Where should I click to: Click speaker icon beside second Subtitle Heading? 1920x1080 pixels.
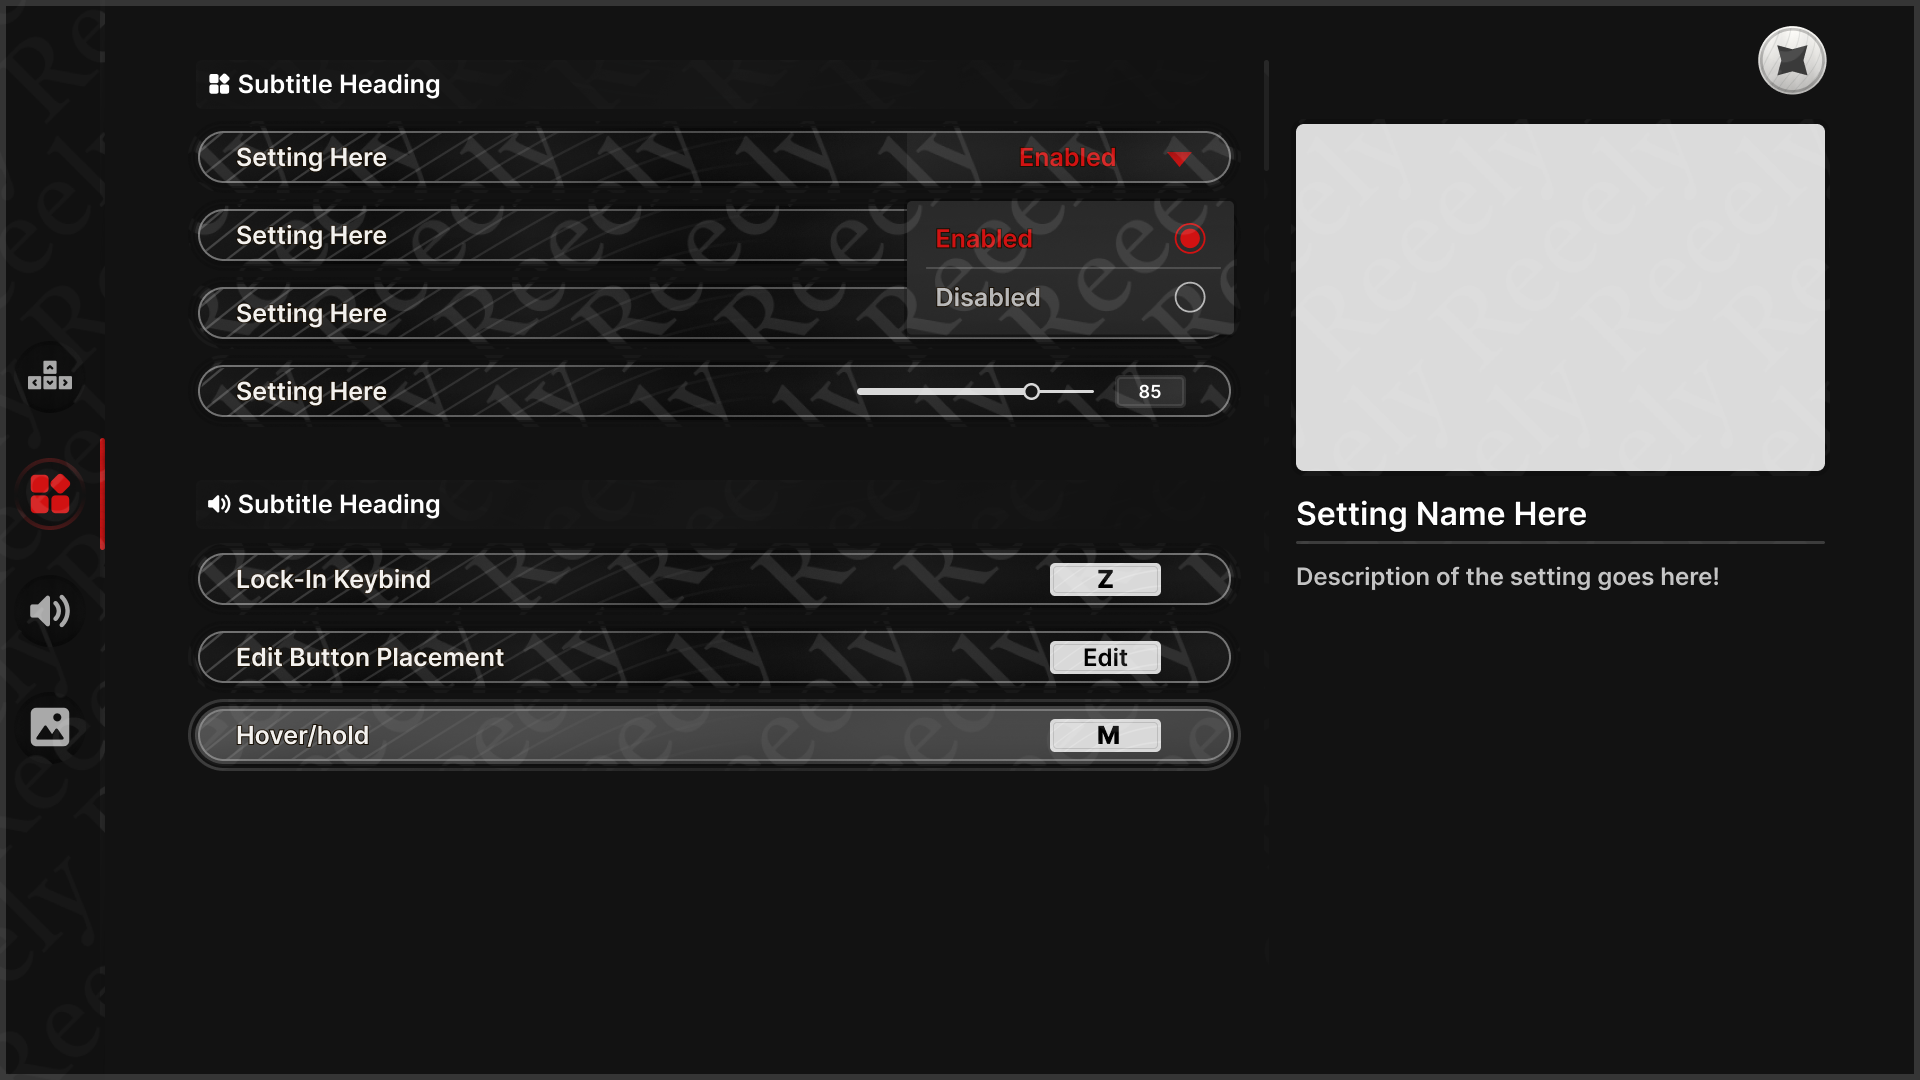coord(219,504)
